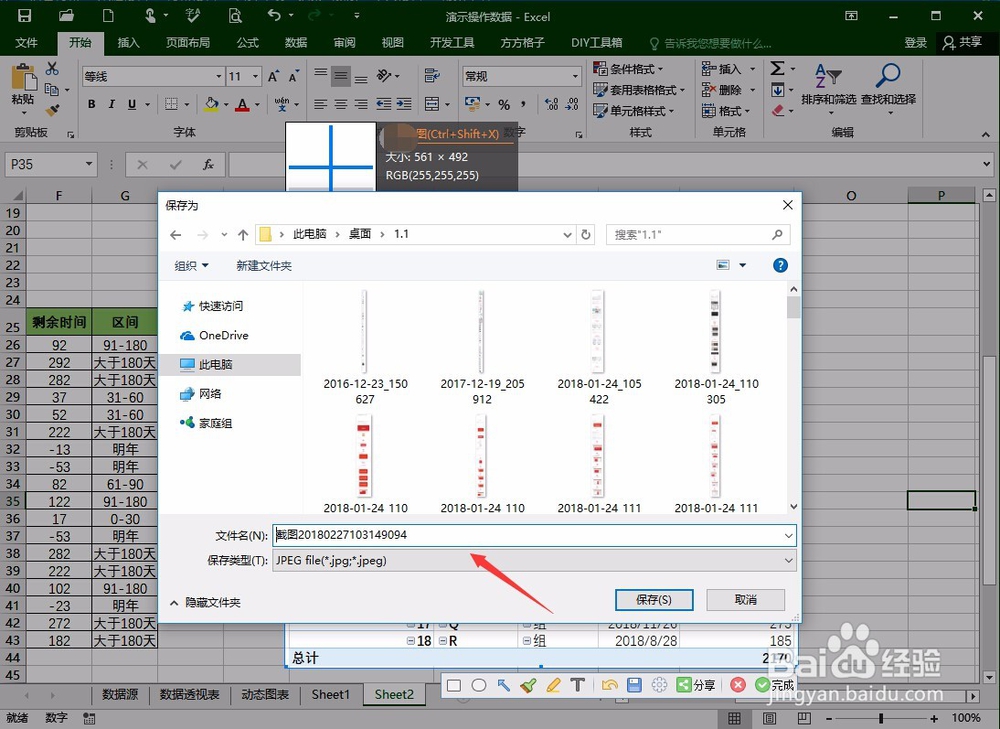Click the 取消 button
This screenshot has height=729, width=1000.
[746, 600]
